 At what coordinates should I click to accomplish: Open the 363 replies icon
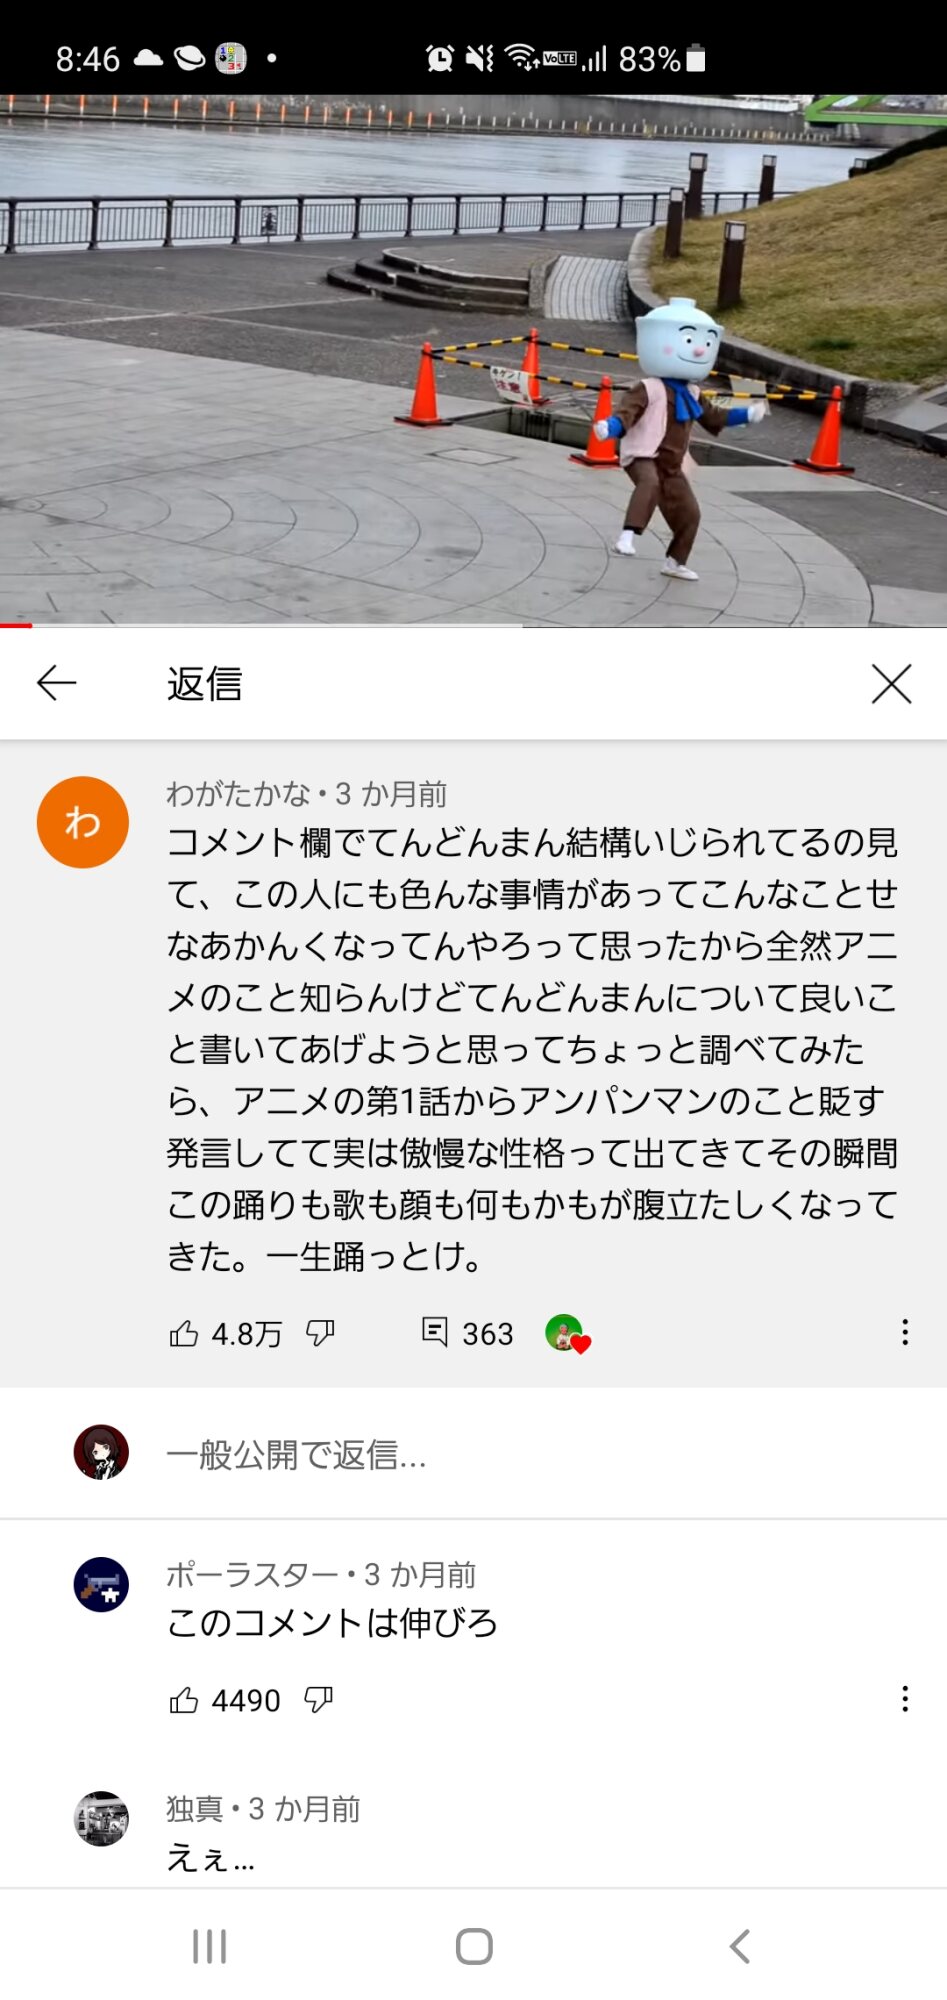point(434,1332)
